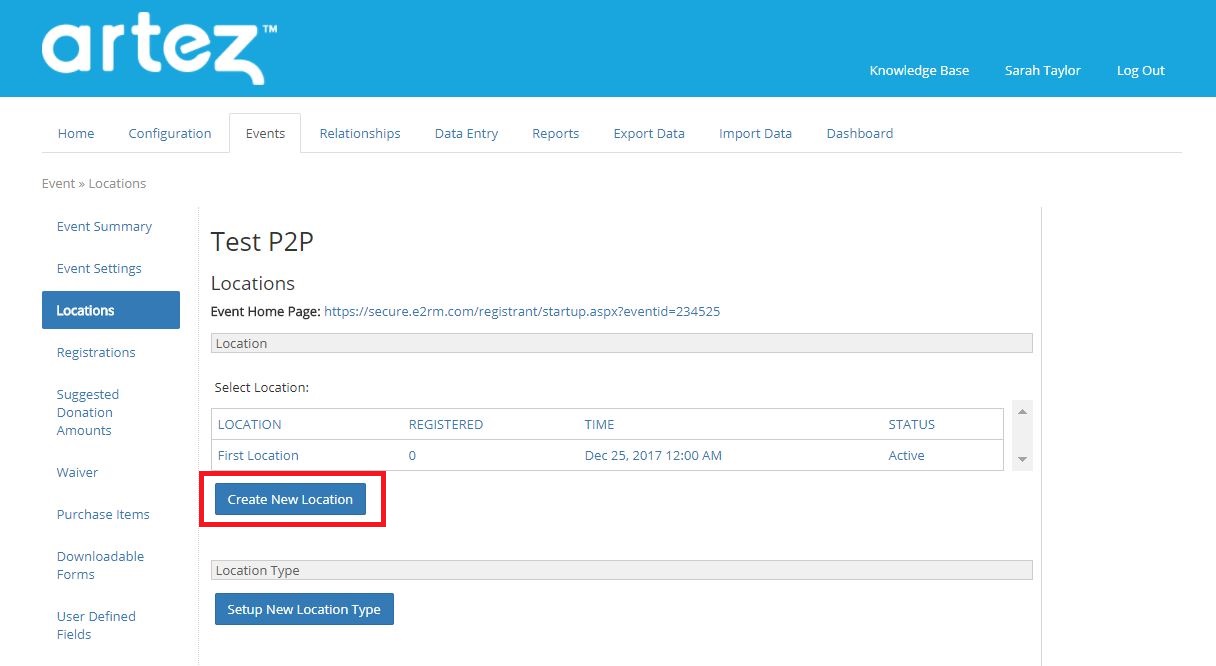
Task: Click the REGISTERED column header
Action: 446,424
